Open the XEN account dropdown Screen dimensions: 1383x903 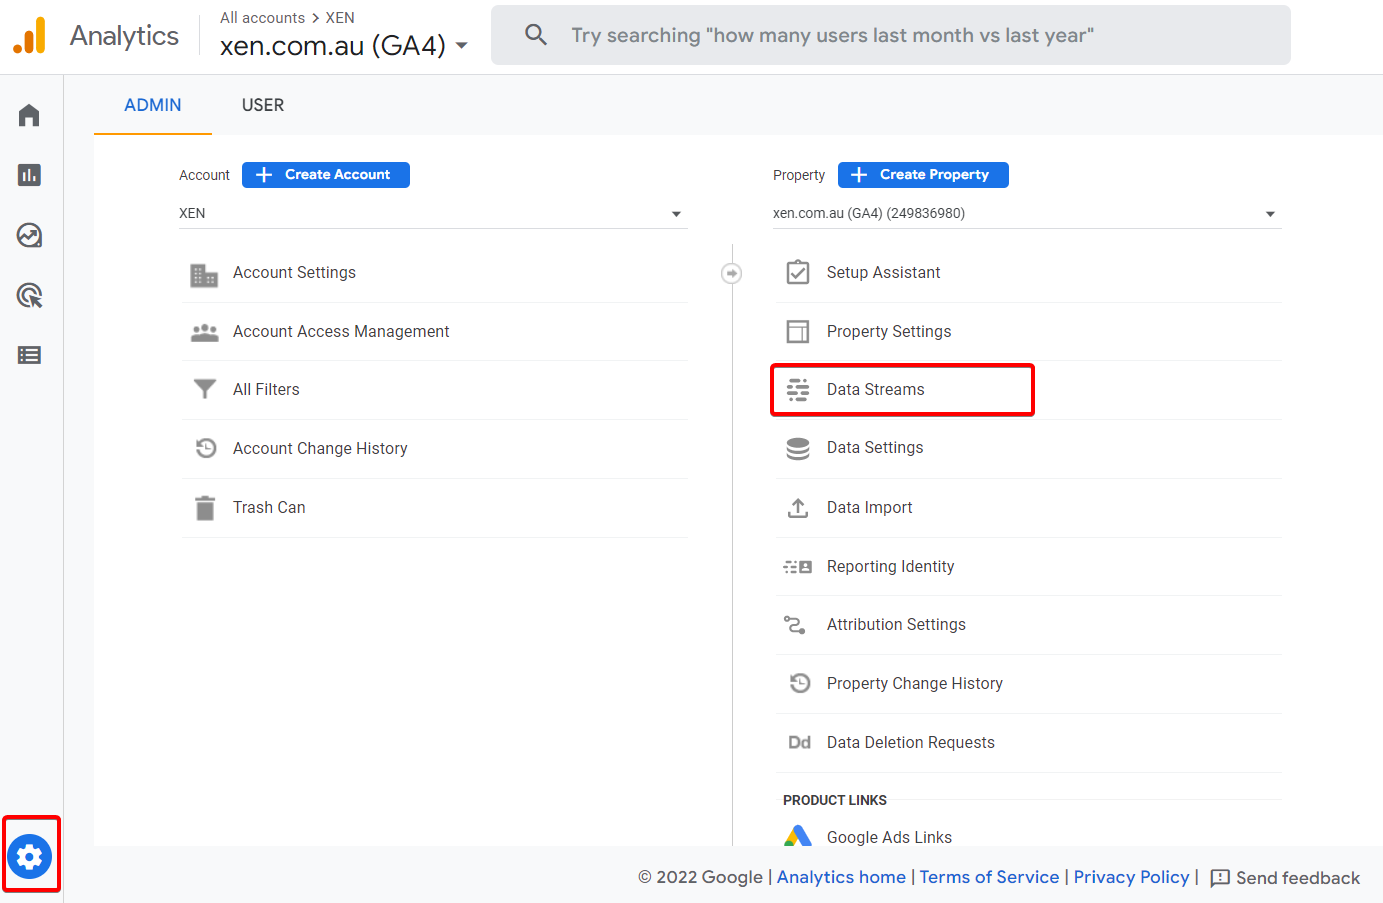[433, 213]
